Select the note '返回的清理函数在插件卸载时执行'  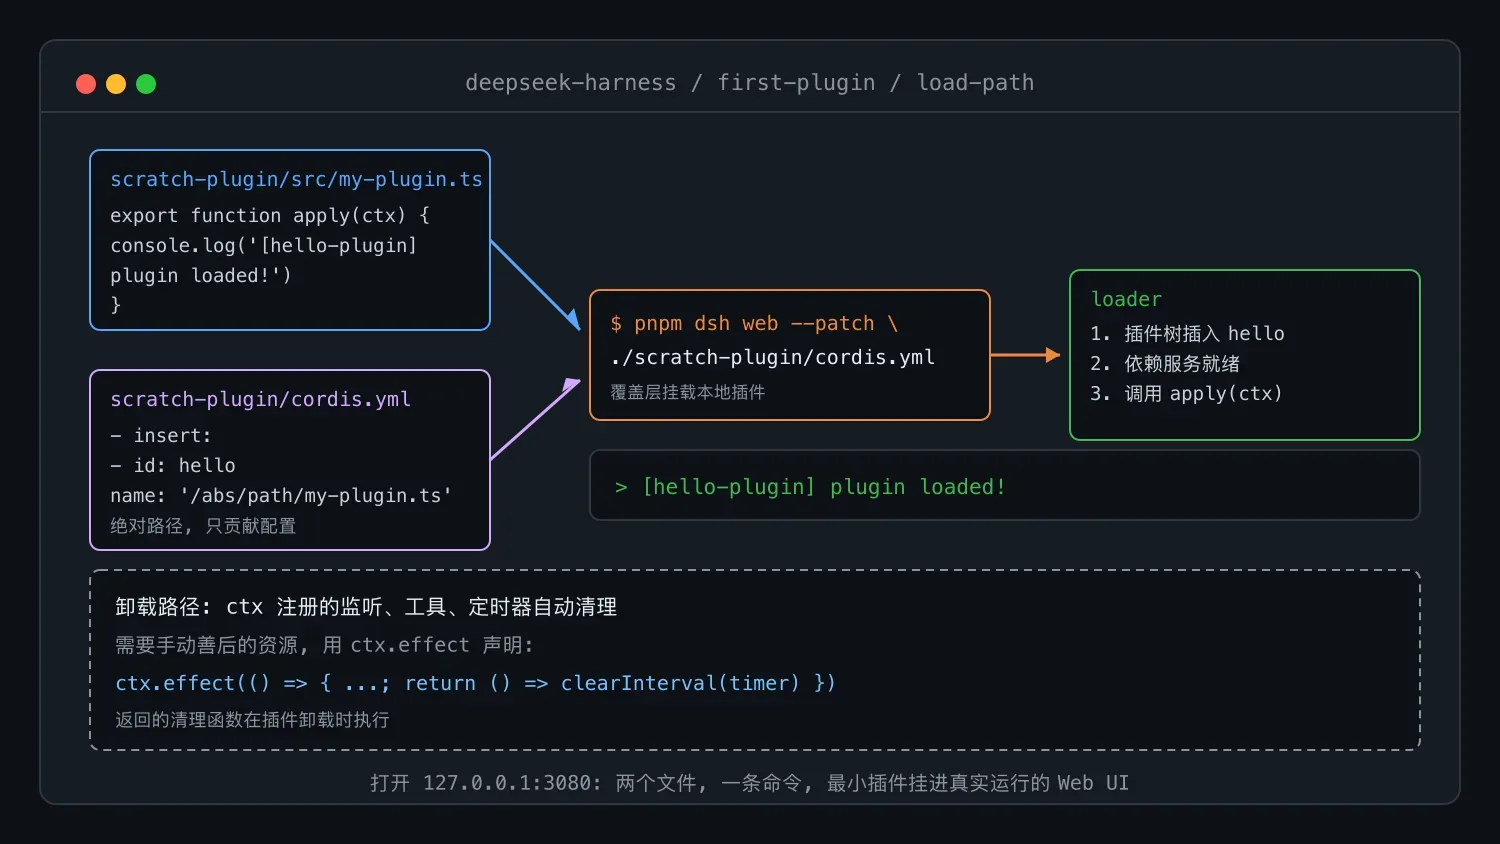pyautogui.click(x=252, y=720)
